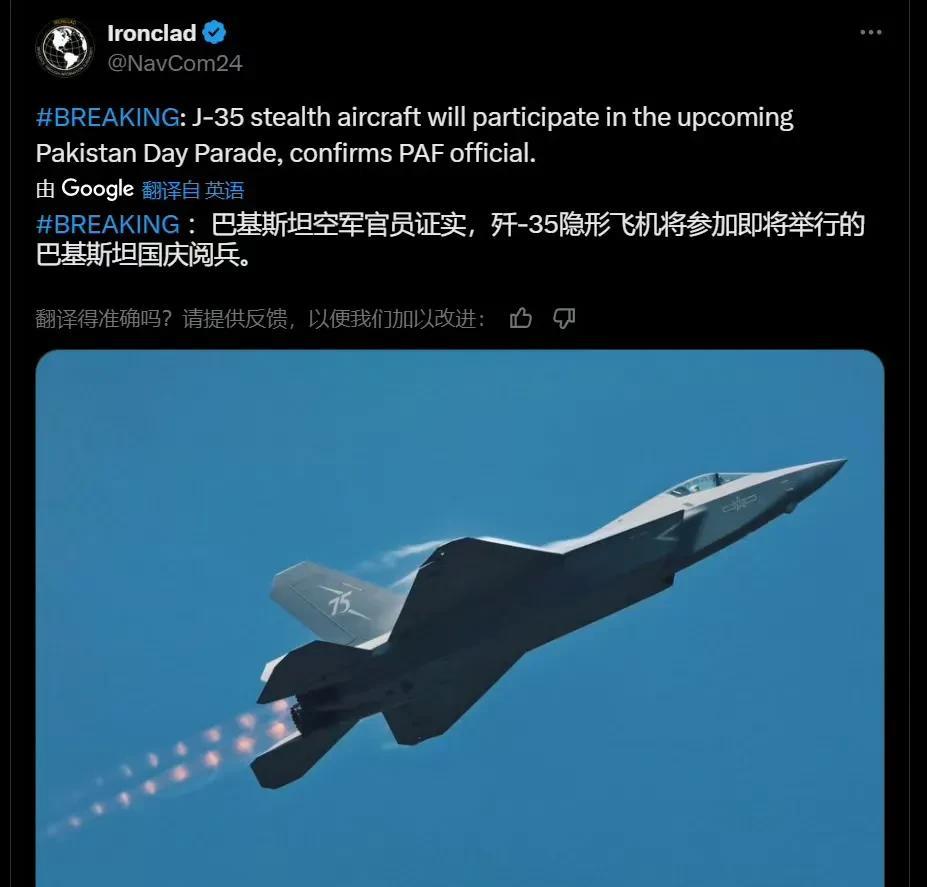Click 英语 source language label

(225, 190)
